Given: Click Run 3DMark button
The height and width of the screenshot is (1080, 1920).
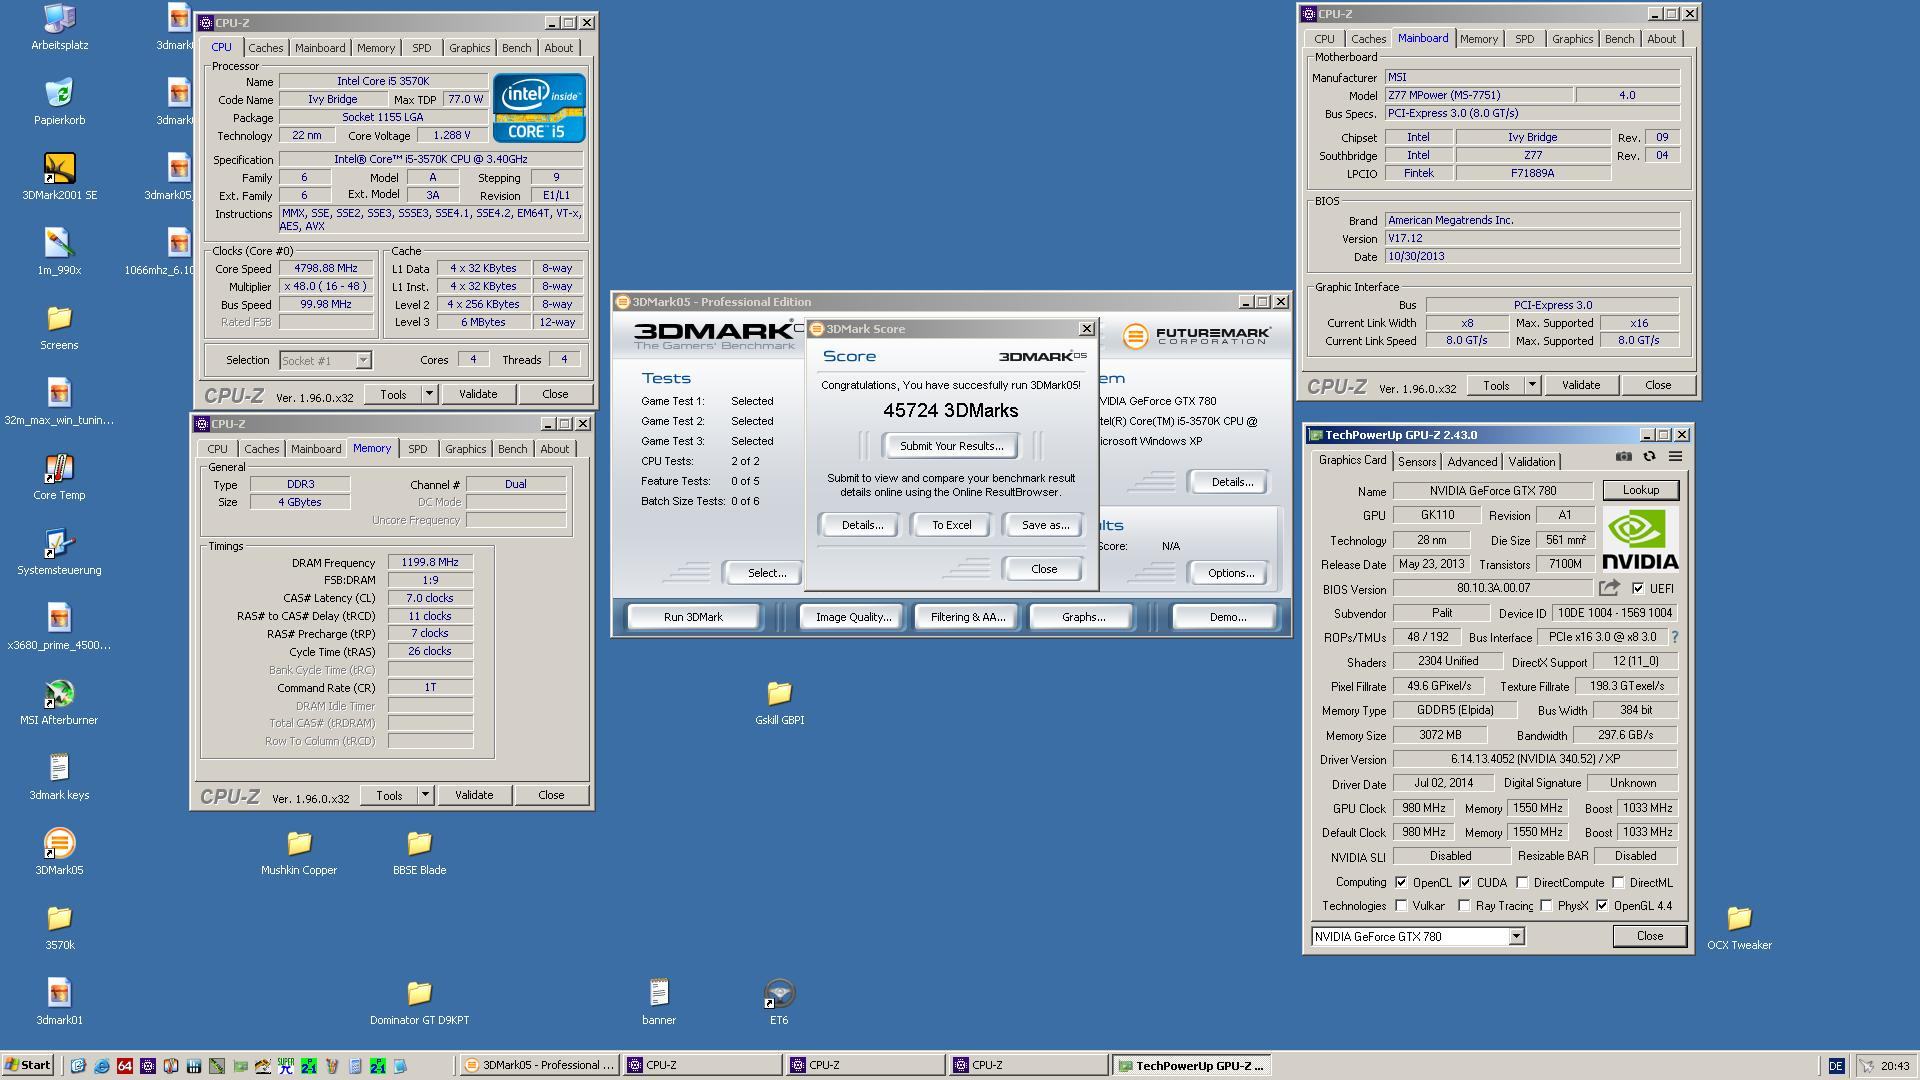Looking at the screenshot, I should point(693,617).
